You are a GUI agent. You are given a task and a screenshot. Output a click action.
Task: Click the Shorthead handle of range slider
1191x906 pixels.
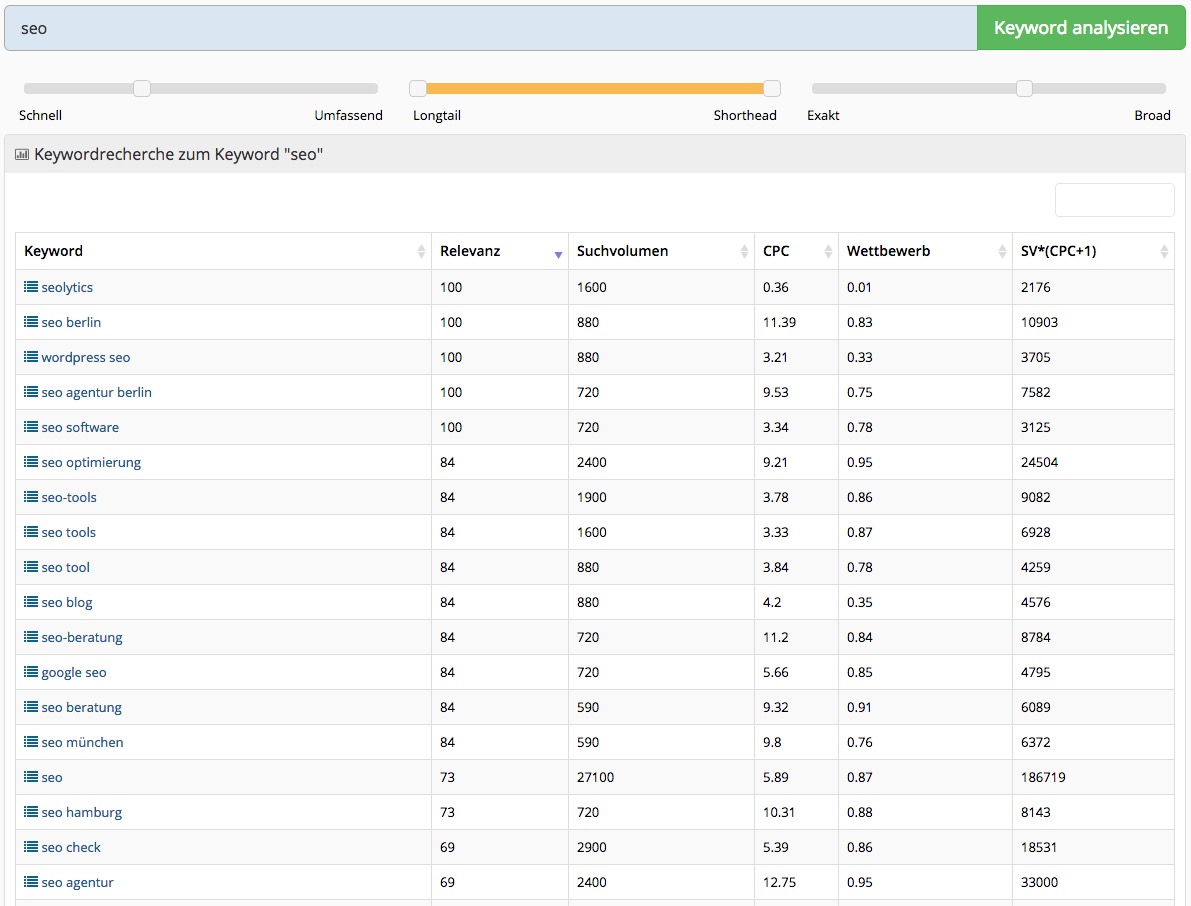(x=772, y=88)
